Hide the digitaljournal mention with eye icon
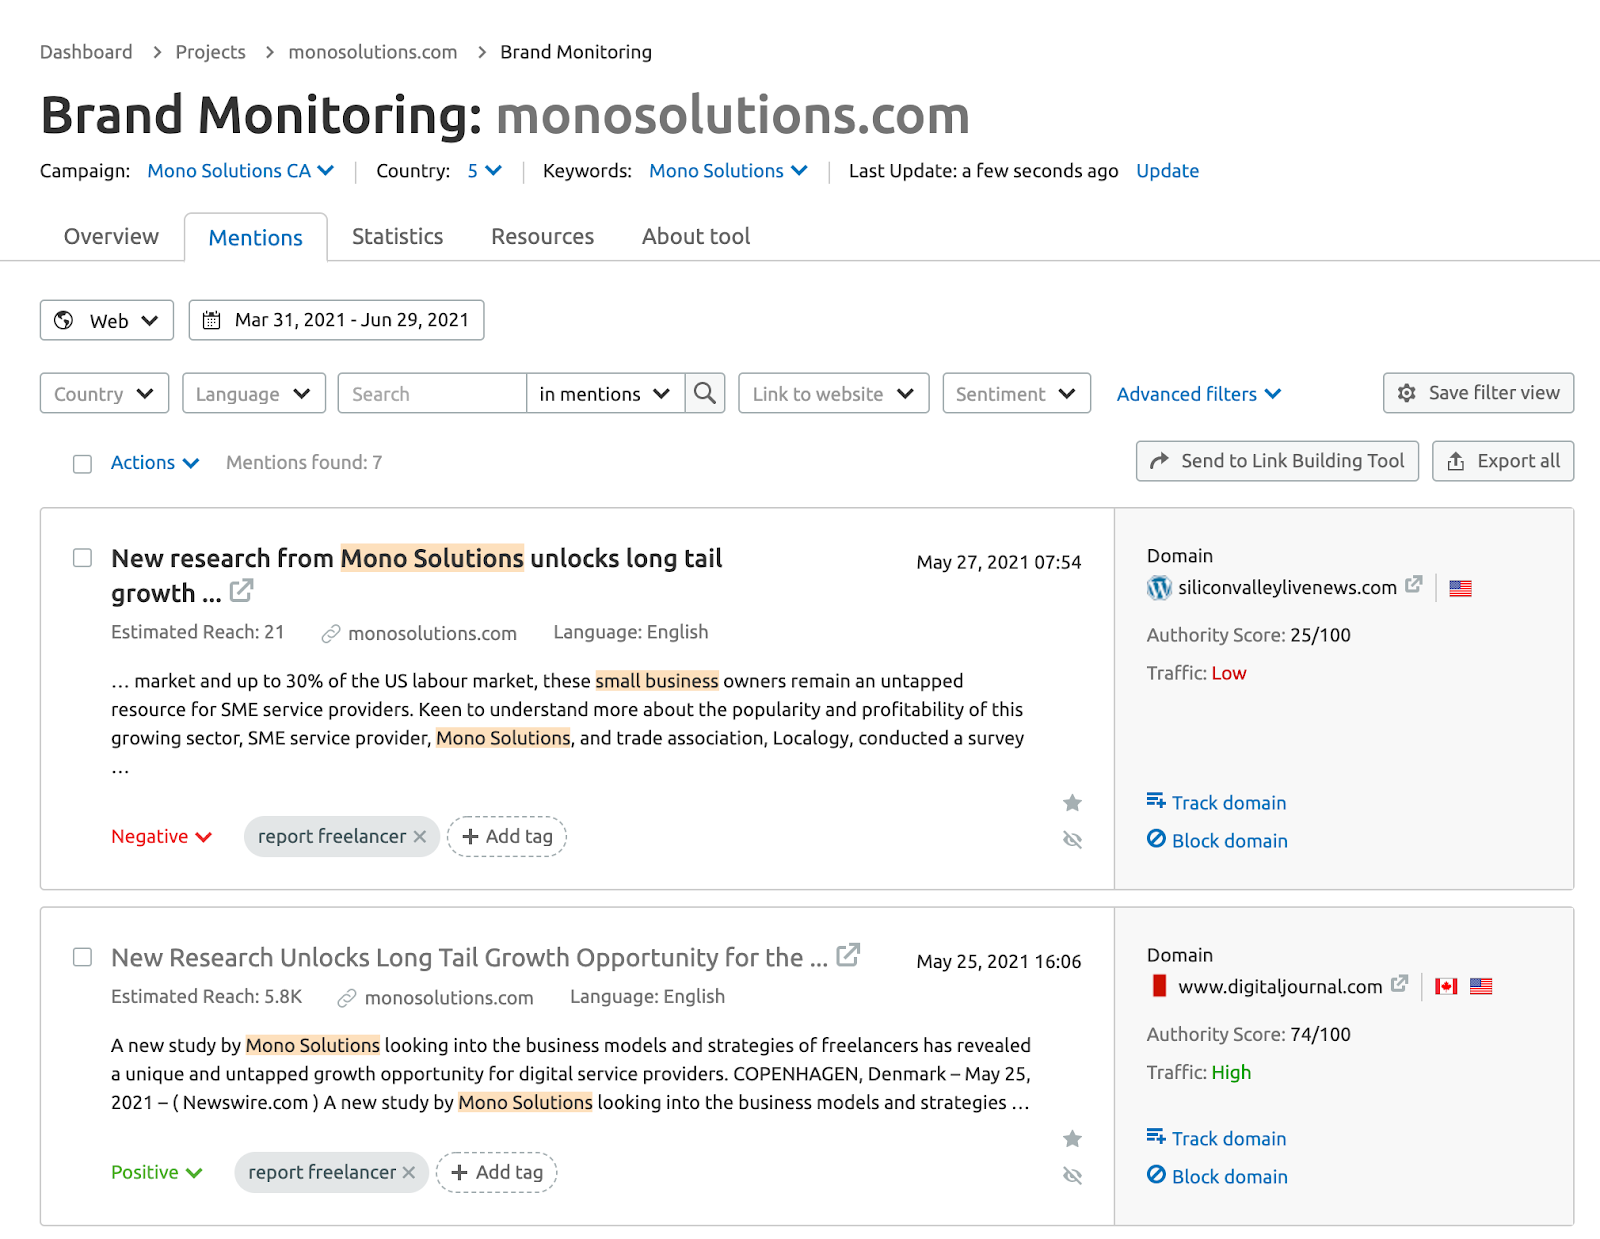This screenshot has height=1239, width=1600. [1072, 1176]
